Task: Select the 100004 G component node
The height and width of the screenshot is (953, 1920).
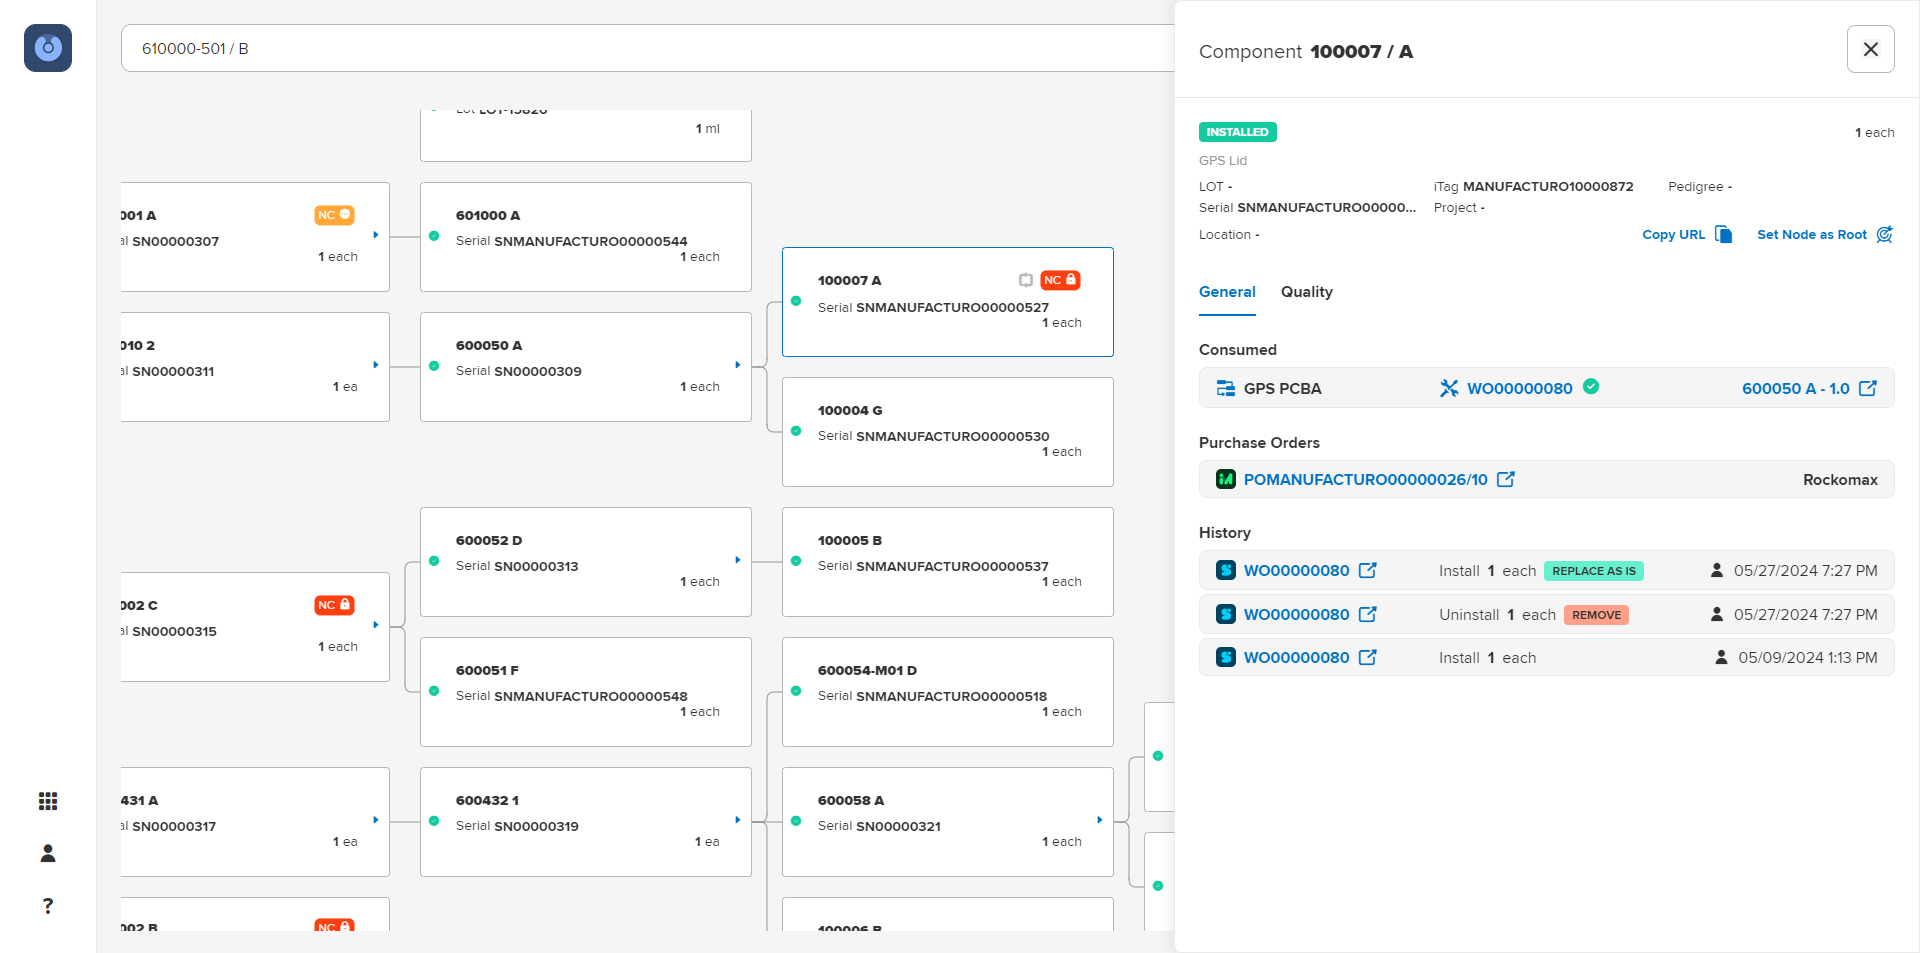Action: coord(947,432)
